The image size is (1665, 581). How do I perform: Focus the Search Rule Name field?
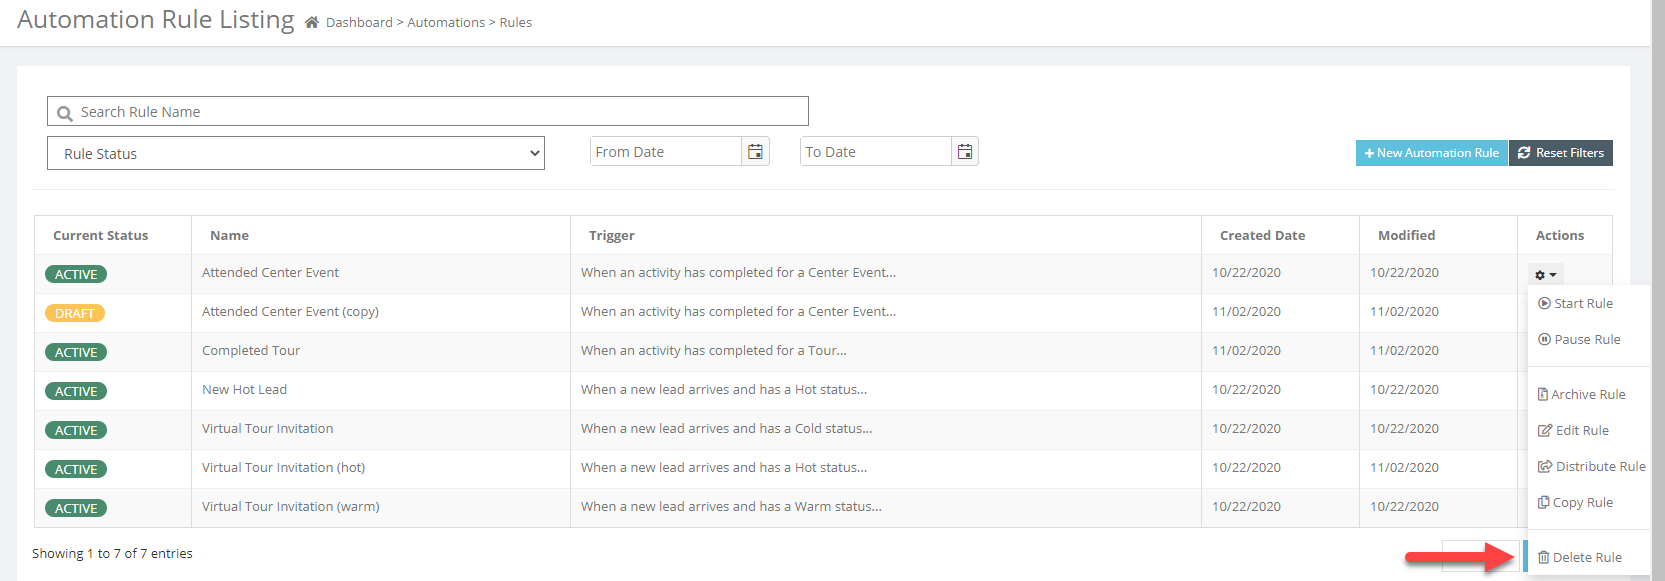click(428, 111)
